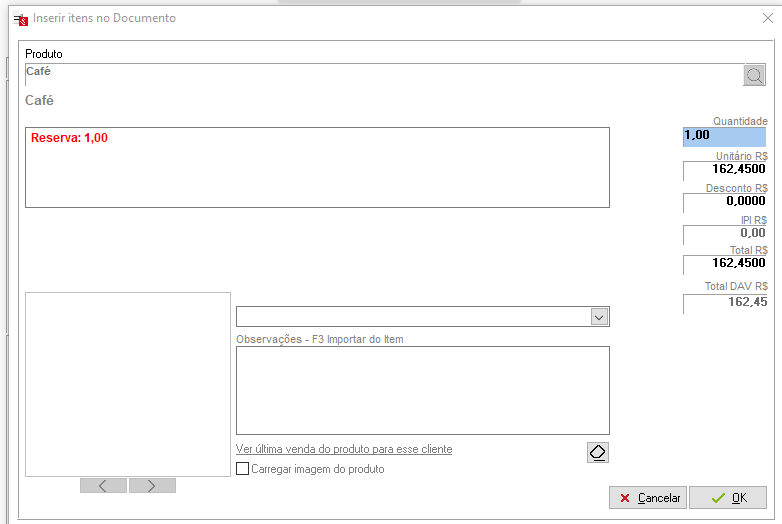Image resolution: width=782 pixels, height=524 pixels.
Task: Click the Total DAV R$ field
Action: 725,302
